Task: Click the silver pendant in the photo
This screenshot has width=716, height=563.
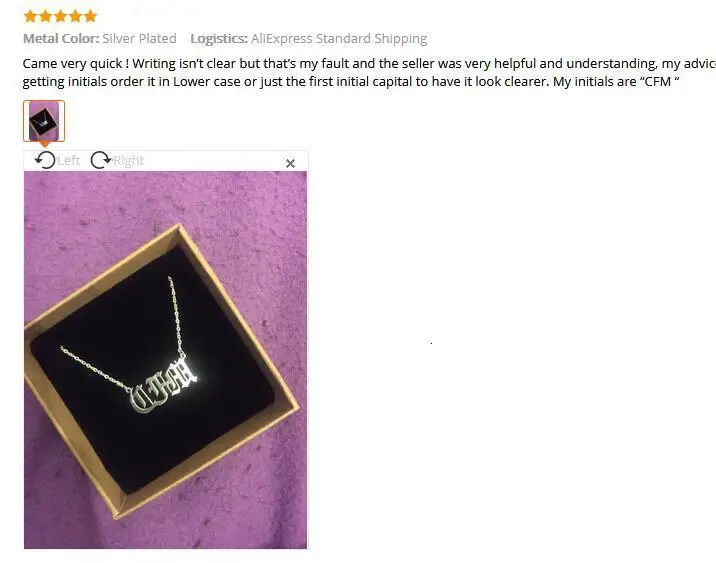Action: (x=165, y=386)
